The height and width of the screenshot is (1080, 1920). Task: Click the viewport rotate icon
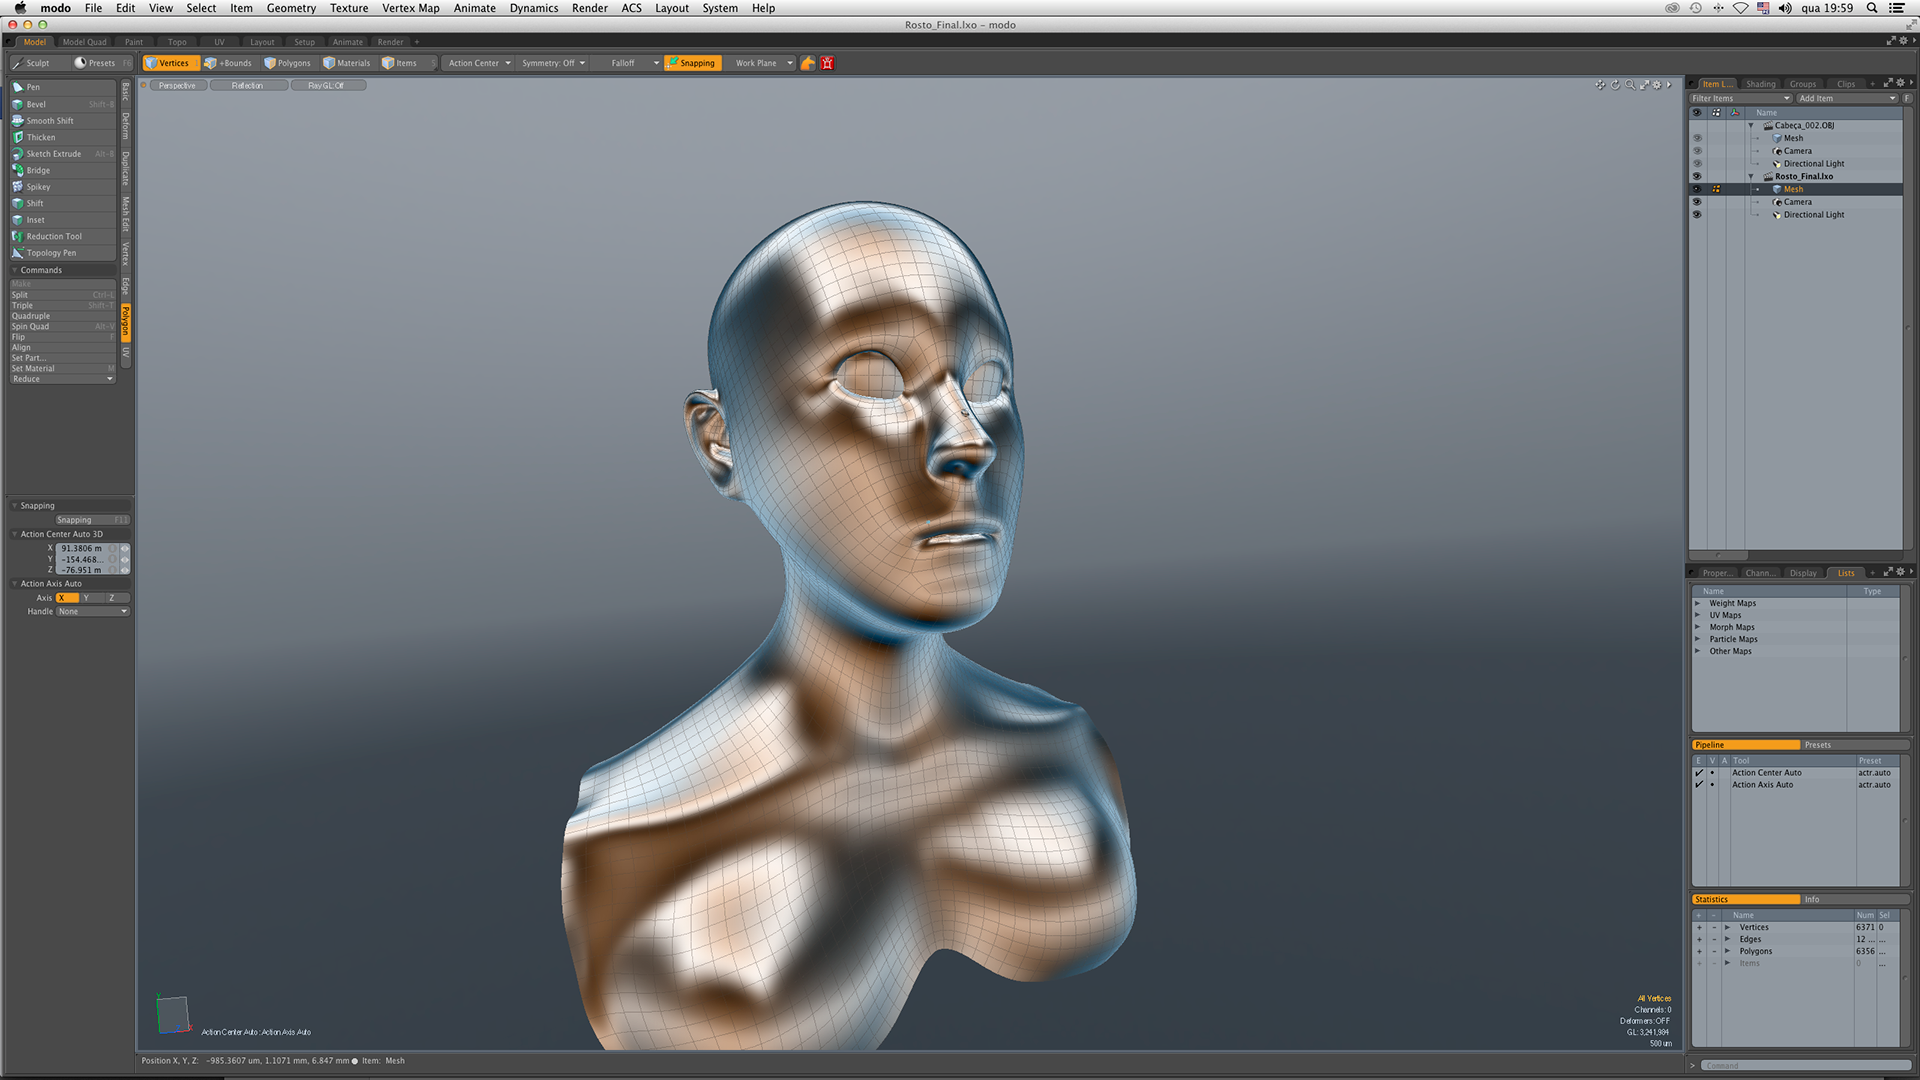1615,85
